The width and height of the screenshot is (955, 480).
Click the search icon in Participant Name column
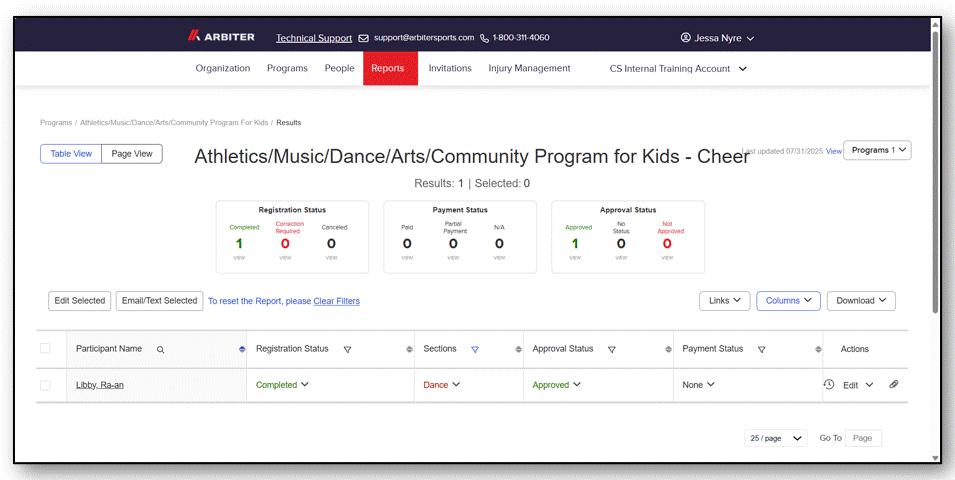[161, 350]
